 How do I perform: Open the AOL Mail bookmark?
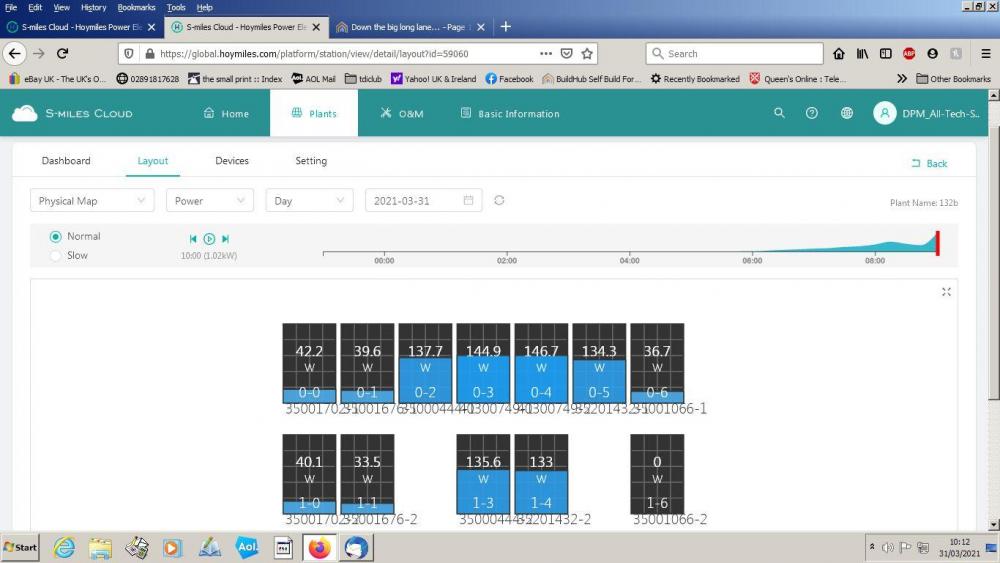pos(313,78)
